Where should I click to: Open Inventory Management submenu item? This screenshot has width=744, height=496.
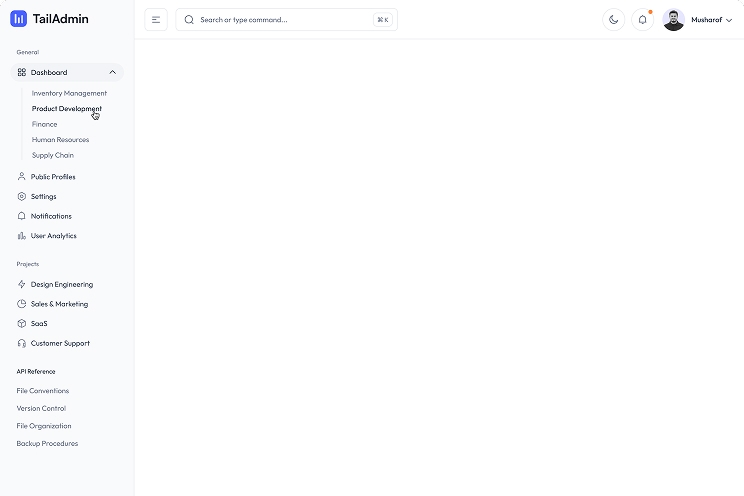pos(69,94)
